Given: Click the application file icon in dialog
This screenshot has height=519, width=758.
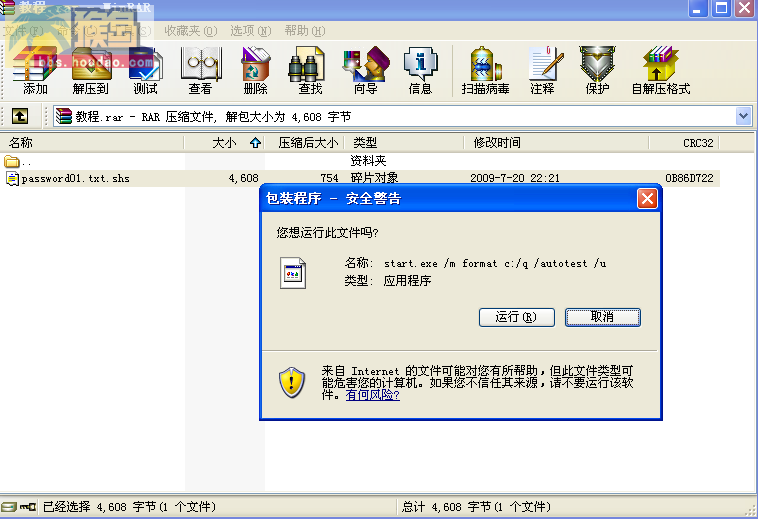Looking at the screenshot, I should coord(293,273).
